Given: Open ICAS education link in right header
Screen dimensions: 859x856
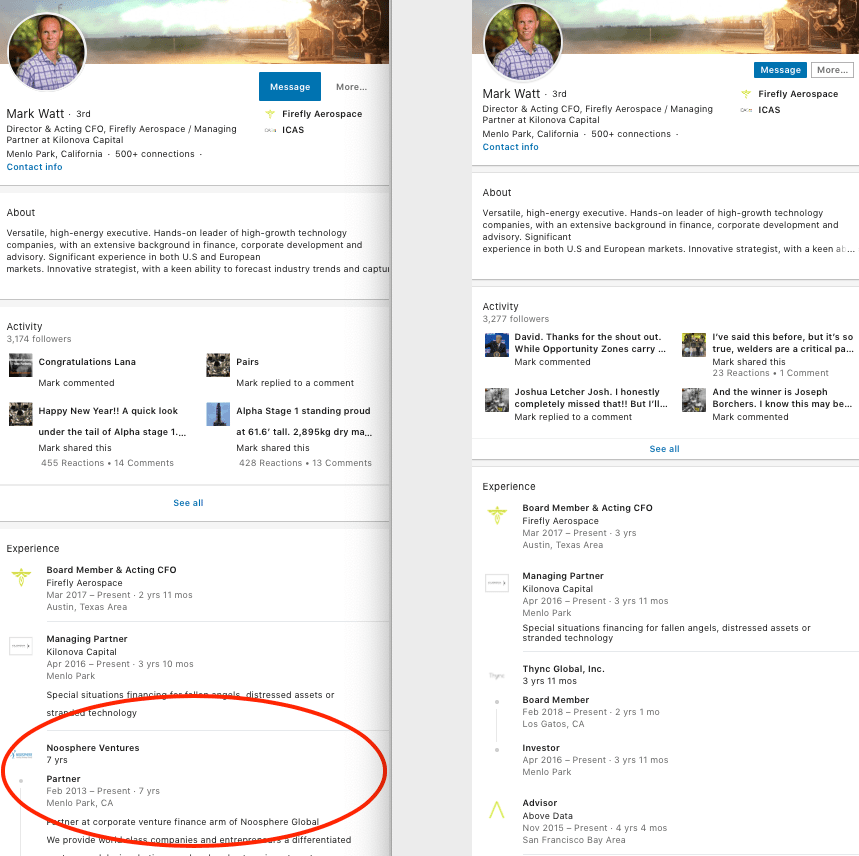Looking at the screenshot, I should click(769, 110).
